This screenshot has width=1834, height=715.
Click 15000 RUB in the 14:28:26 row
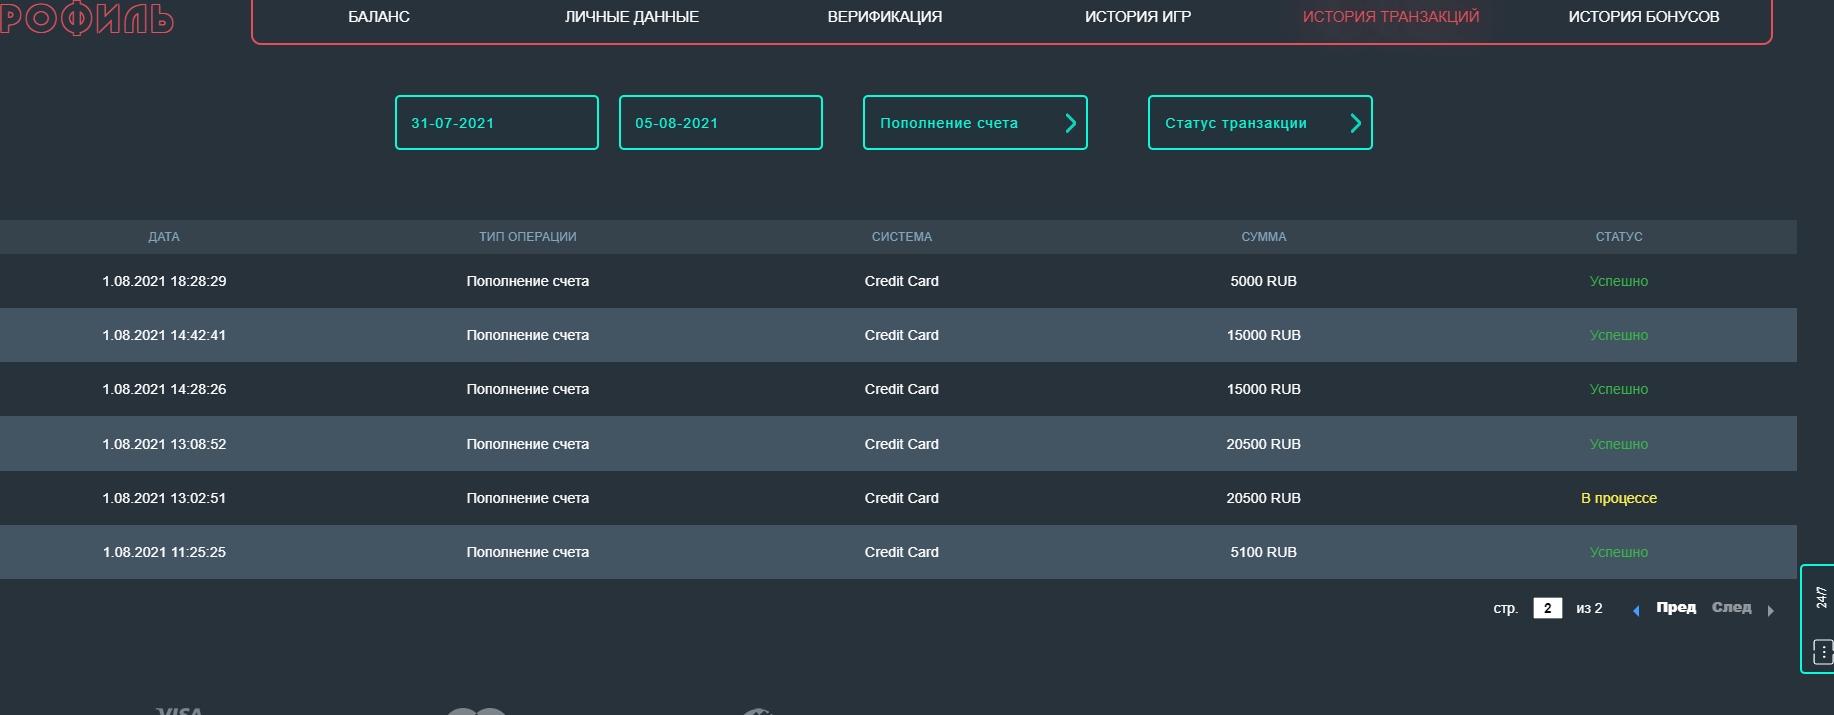tap(1264, 389)
